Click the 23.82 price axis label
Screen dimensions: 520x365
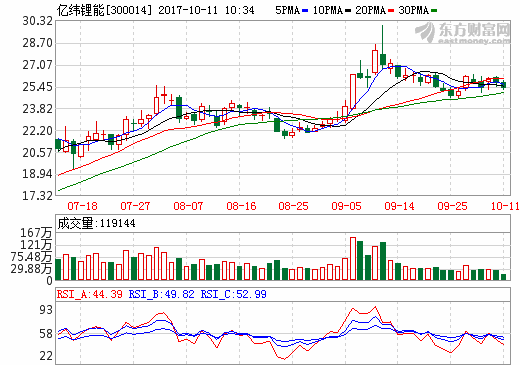click(38, 109)
